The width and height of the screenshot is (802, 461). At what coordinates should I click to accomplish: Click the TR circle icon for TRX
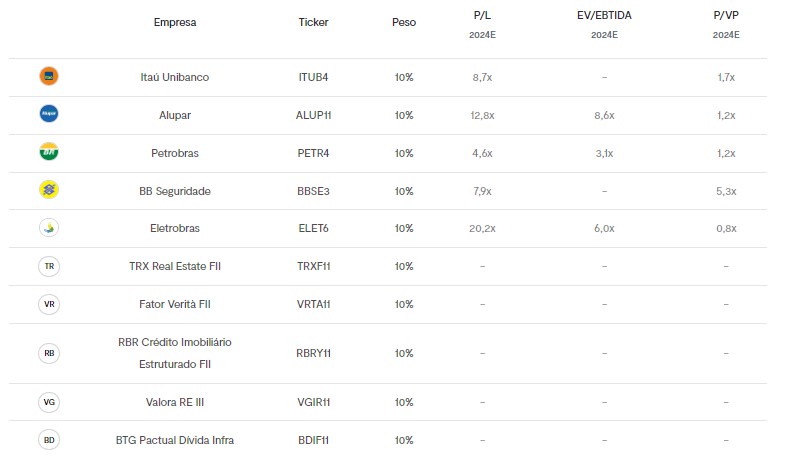49,266
